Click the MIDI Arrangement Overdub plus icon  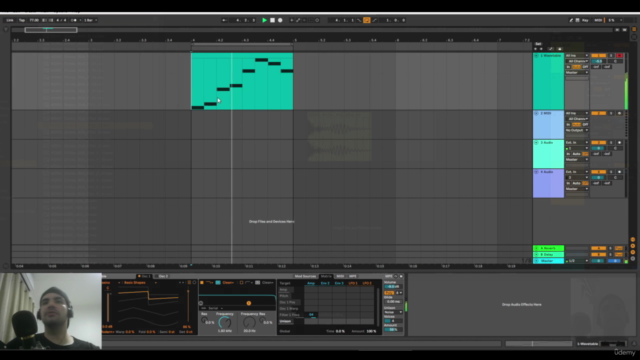[x=291, y=20]
